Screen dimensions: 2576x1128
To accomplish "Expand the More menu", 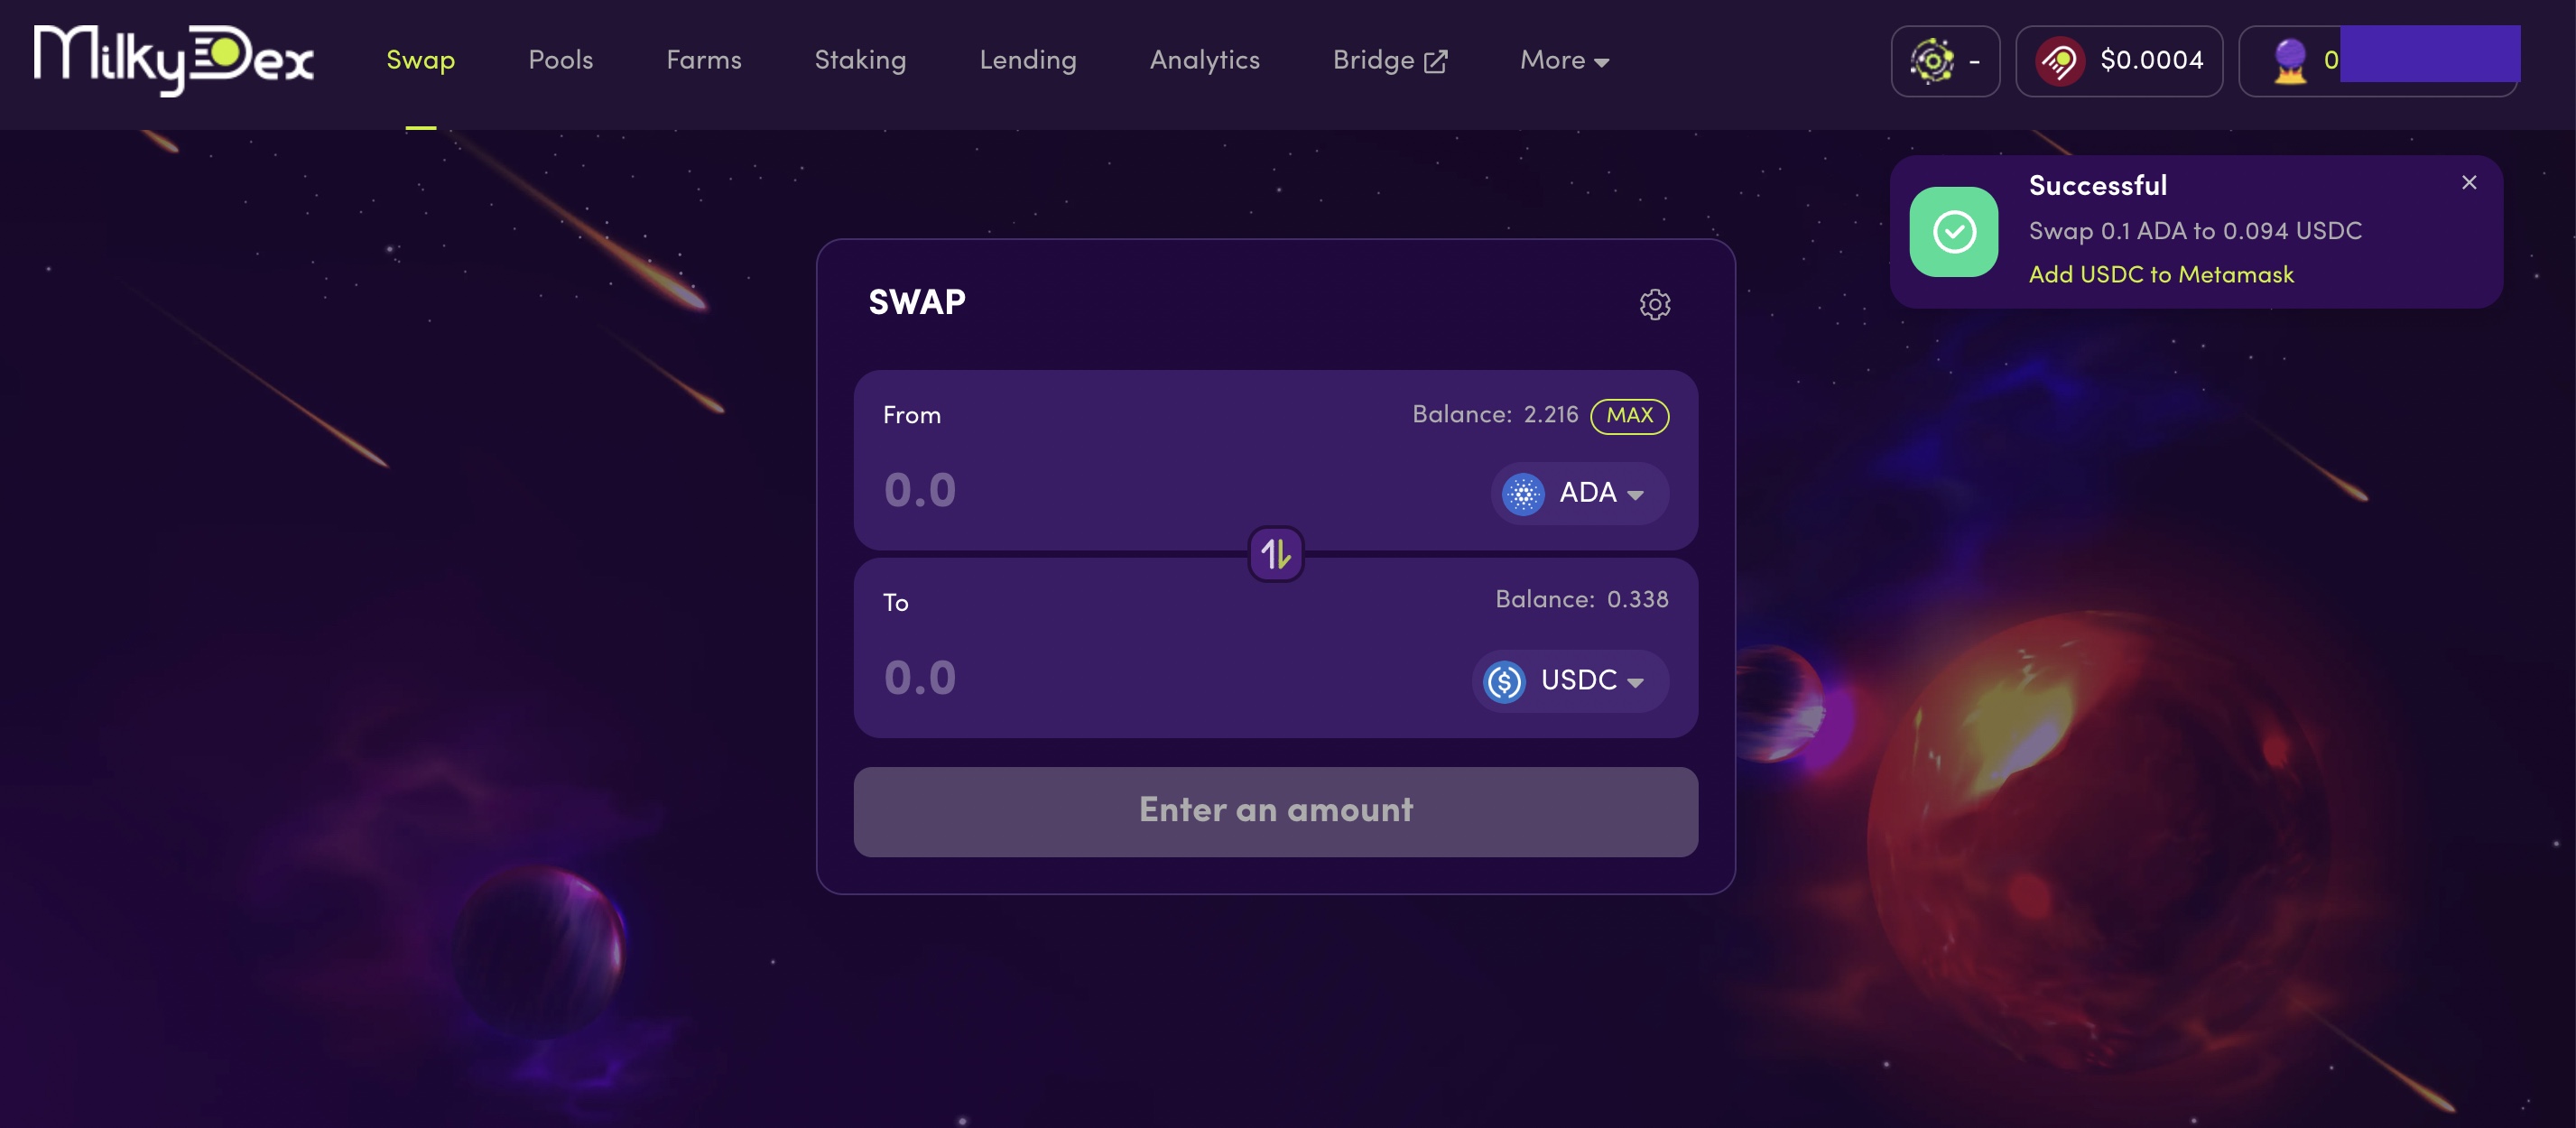I will [x=1564, y=60].
